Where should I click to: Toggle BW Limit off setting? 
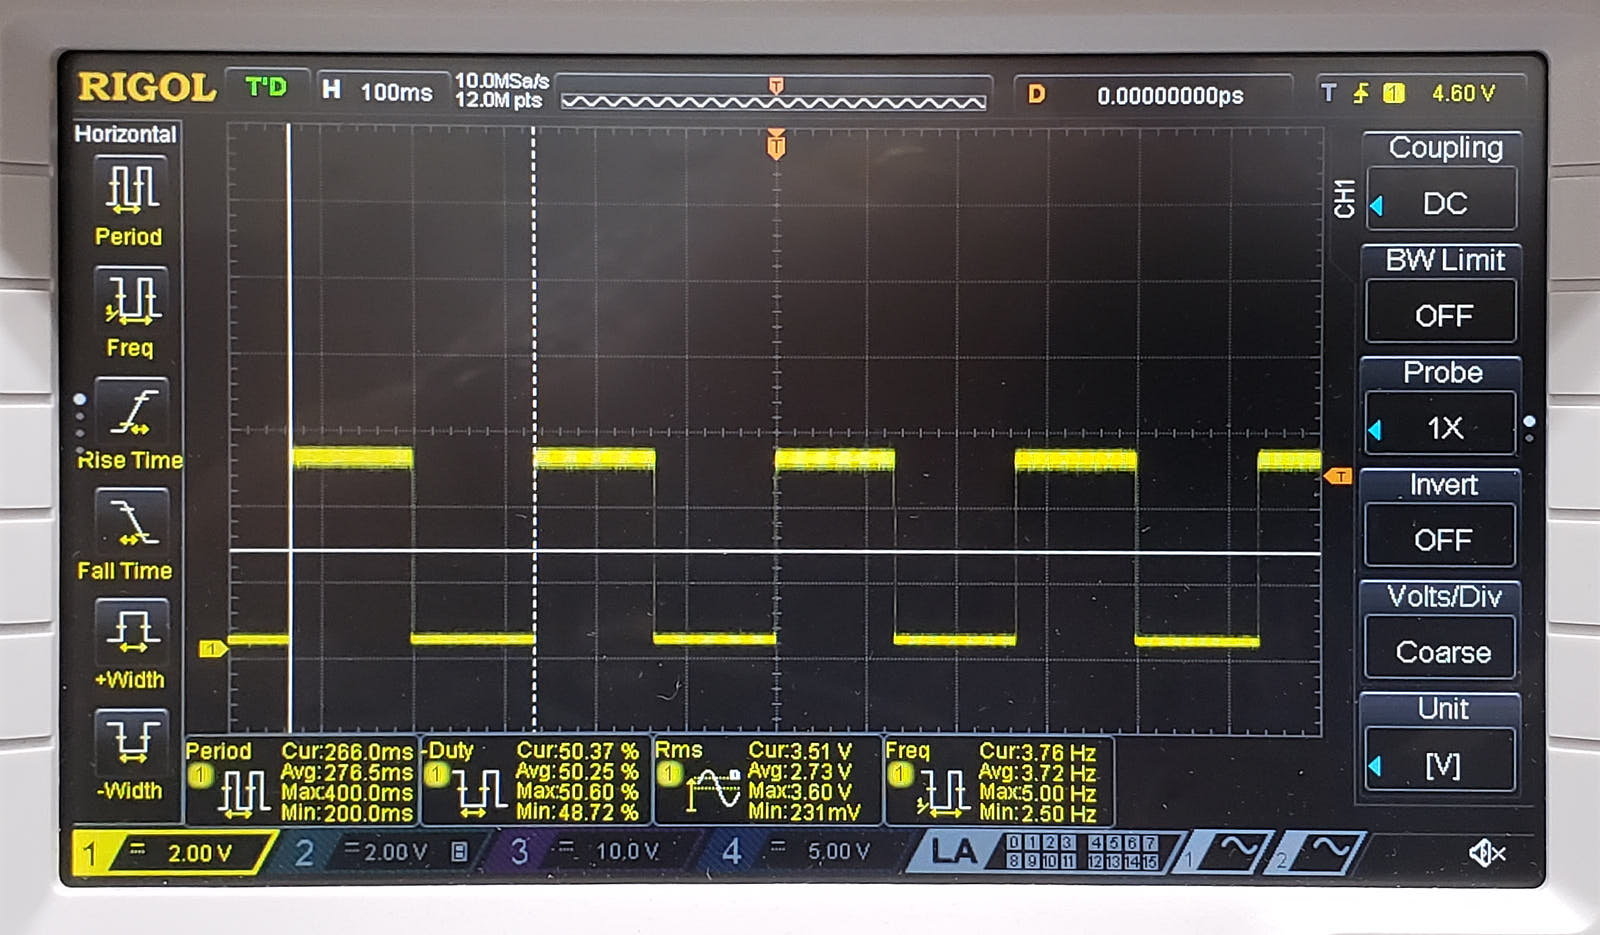coord(1442,314)
